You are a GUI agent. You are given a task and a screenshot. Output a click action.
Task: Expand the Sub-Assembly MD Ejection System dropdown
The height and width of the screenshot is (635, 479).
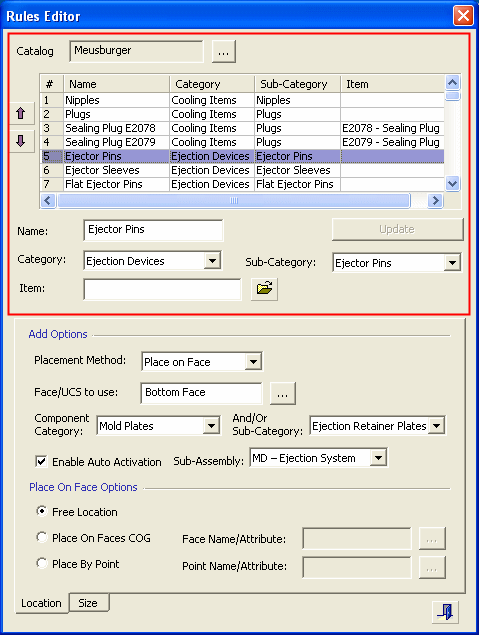coord(378,458)
